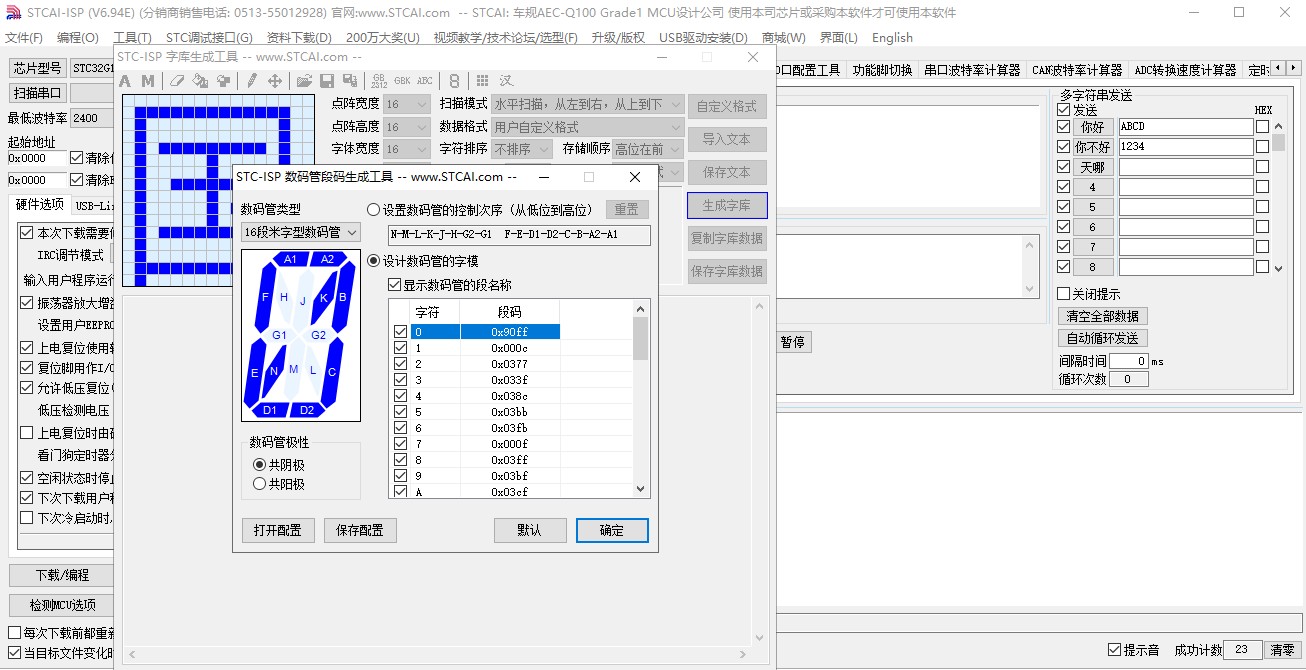1306x670 pixels.
Task: Toggle 关闭提示 checkbox in multi-string panel
Action: (x=1064, y=294)
